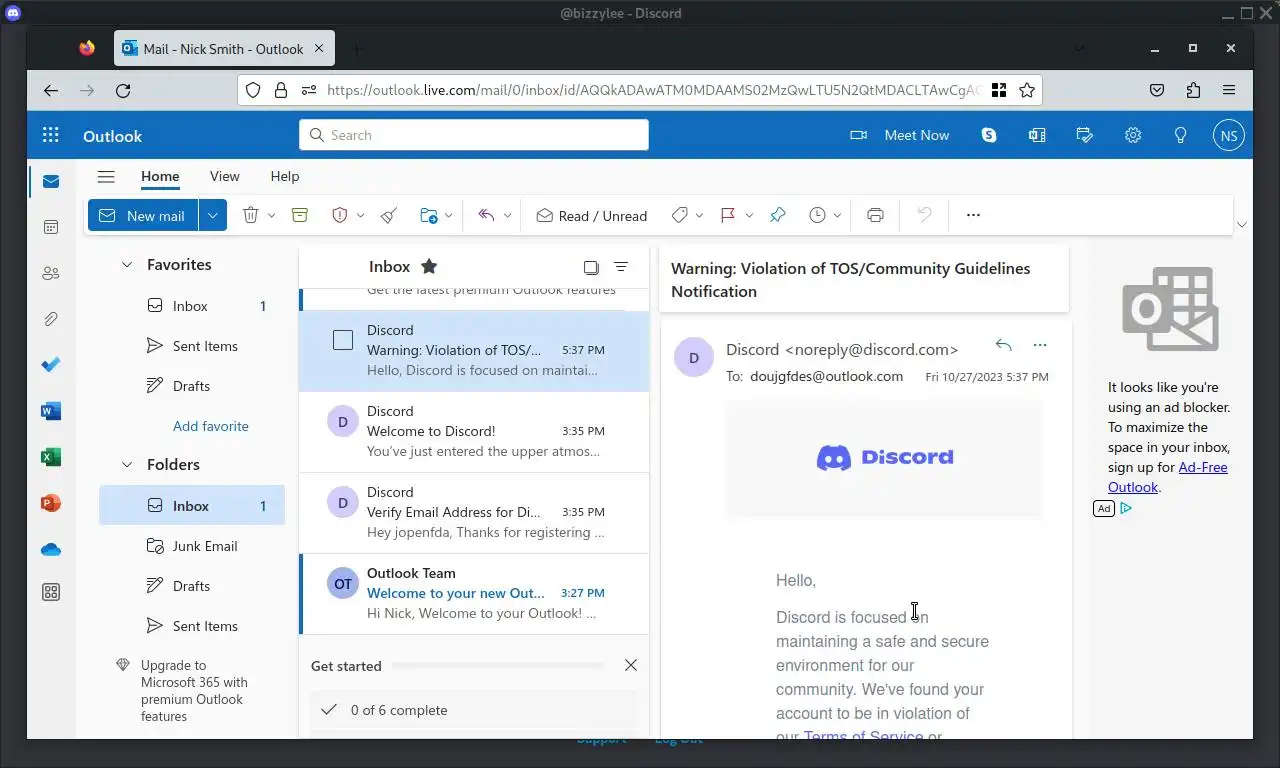Open Flag dropdown arrow

coord(748,215)
